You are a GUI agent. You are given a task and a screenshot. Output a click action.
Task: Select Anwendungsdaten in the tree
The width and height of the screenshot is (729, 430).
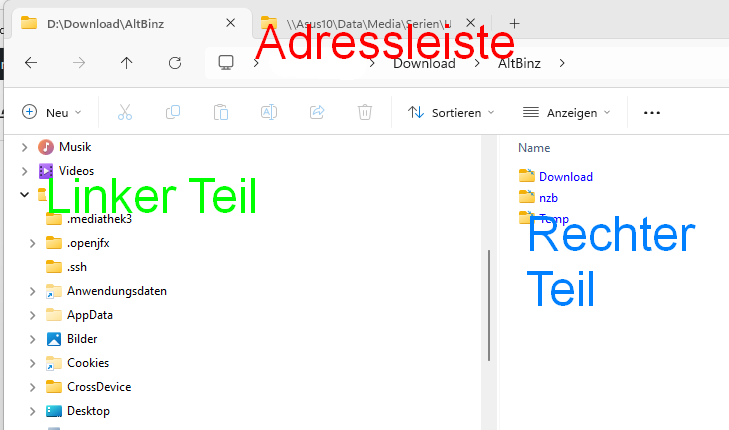coord(117,291)
